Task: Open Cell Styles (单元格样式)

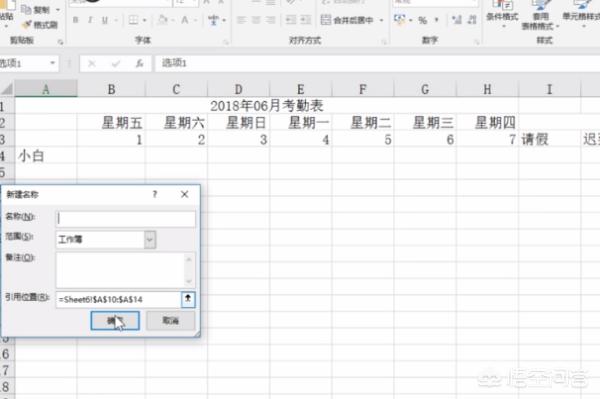Action: pos(582,14)
